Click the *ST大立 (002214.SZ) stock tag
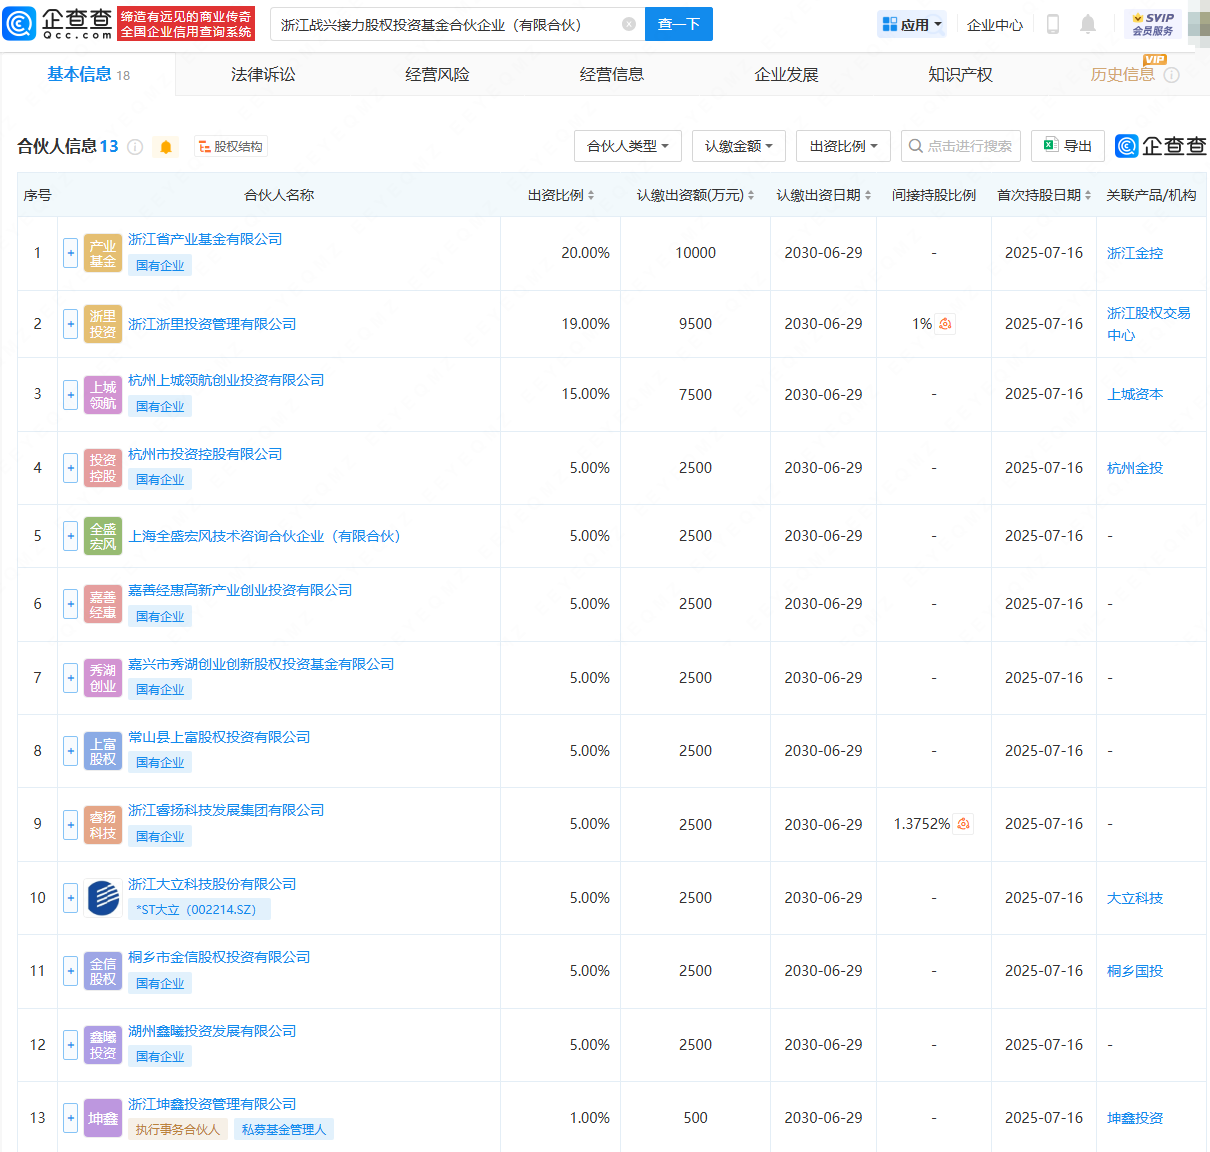The image size is (1210, 1152). tap(199, 910)
